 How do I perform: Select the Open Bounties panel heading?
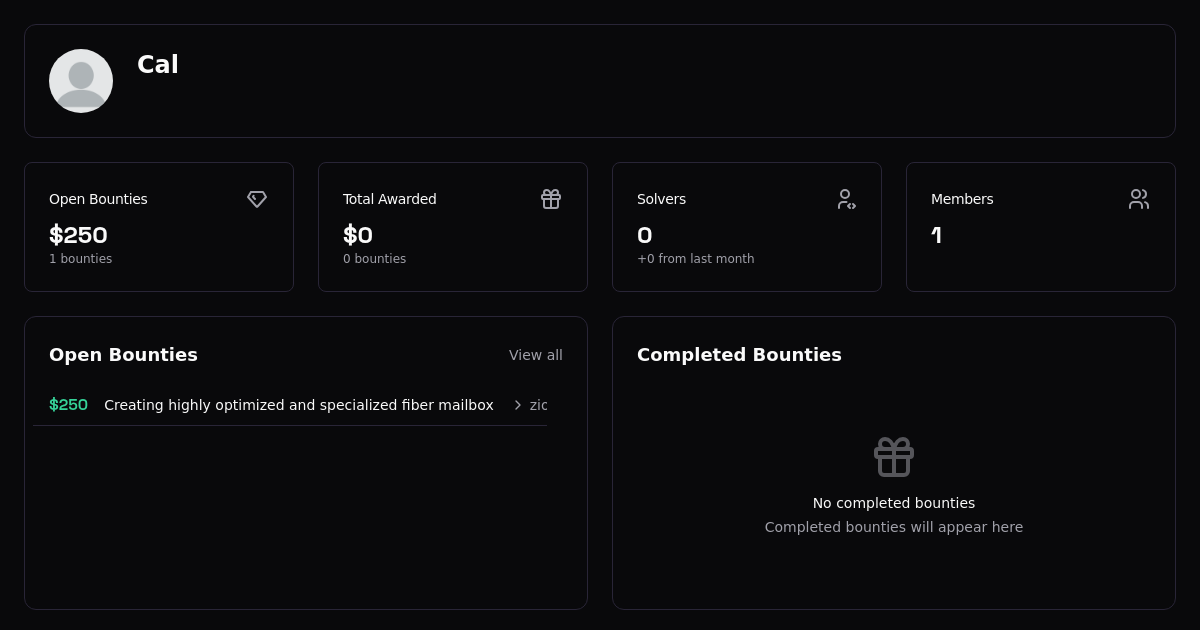(123, 355)
